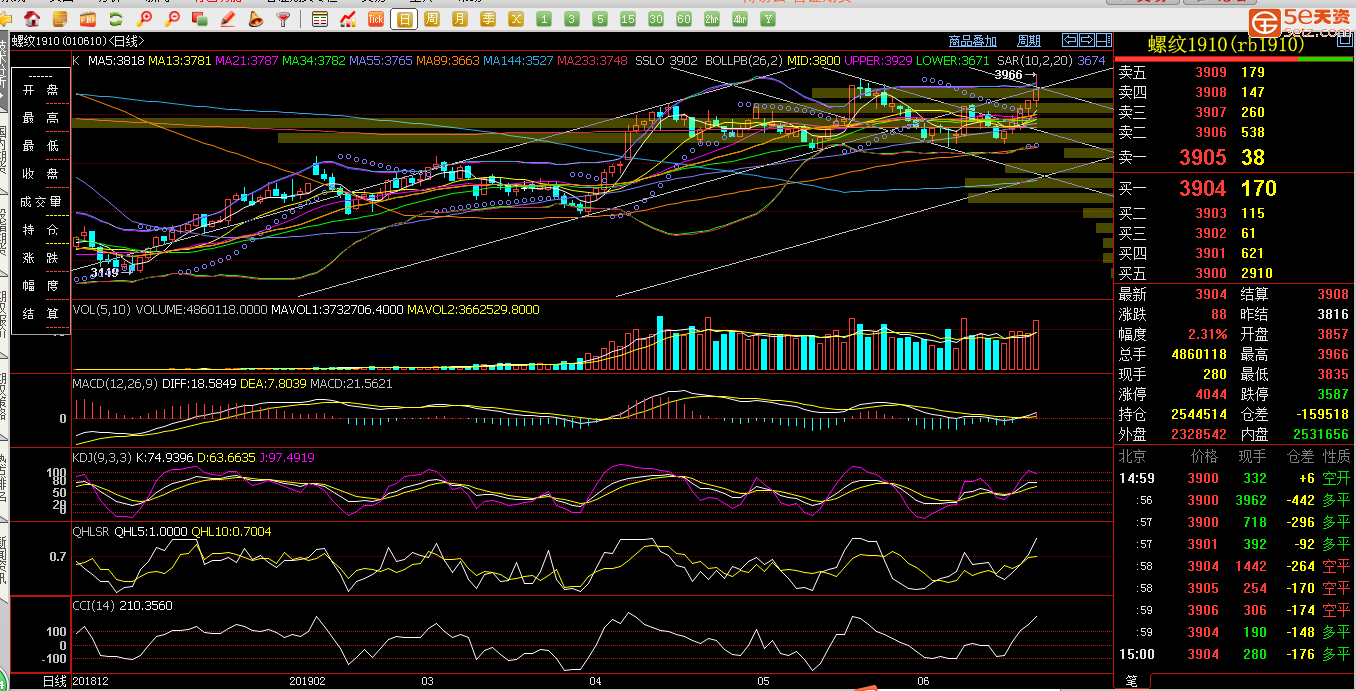This screenshot has width=1356, height=691.
Task: Switch to 5-minute period
Action: pos(600,19)
